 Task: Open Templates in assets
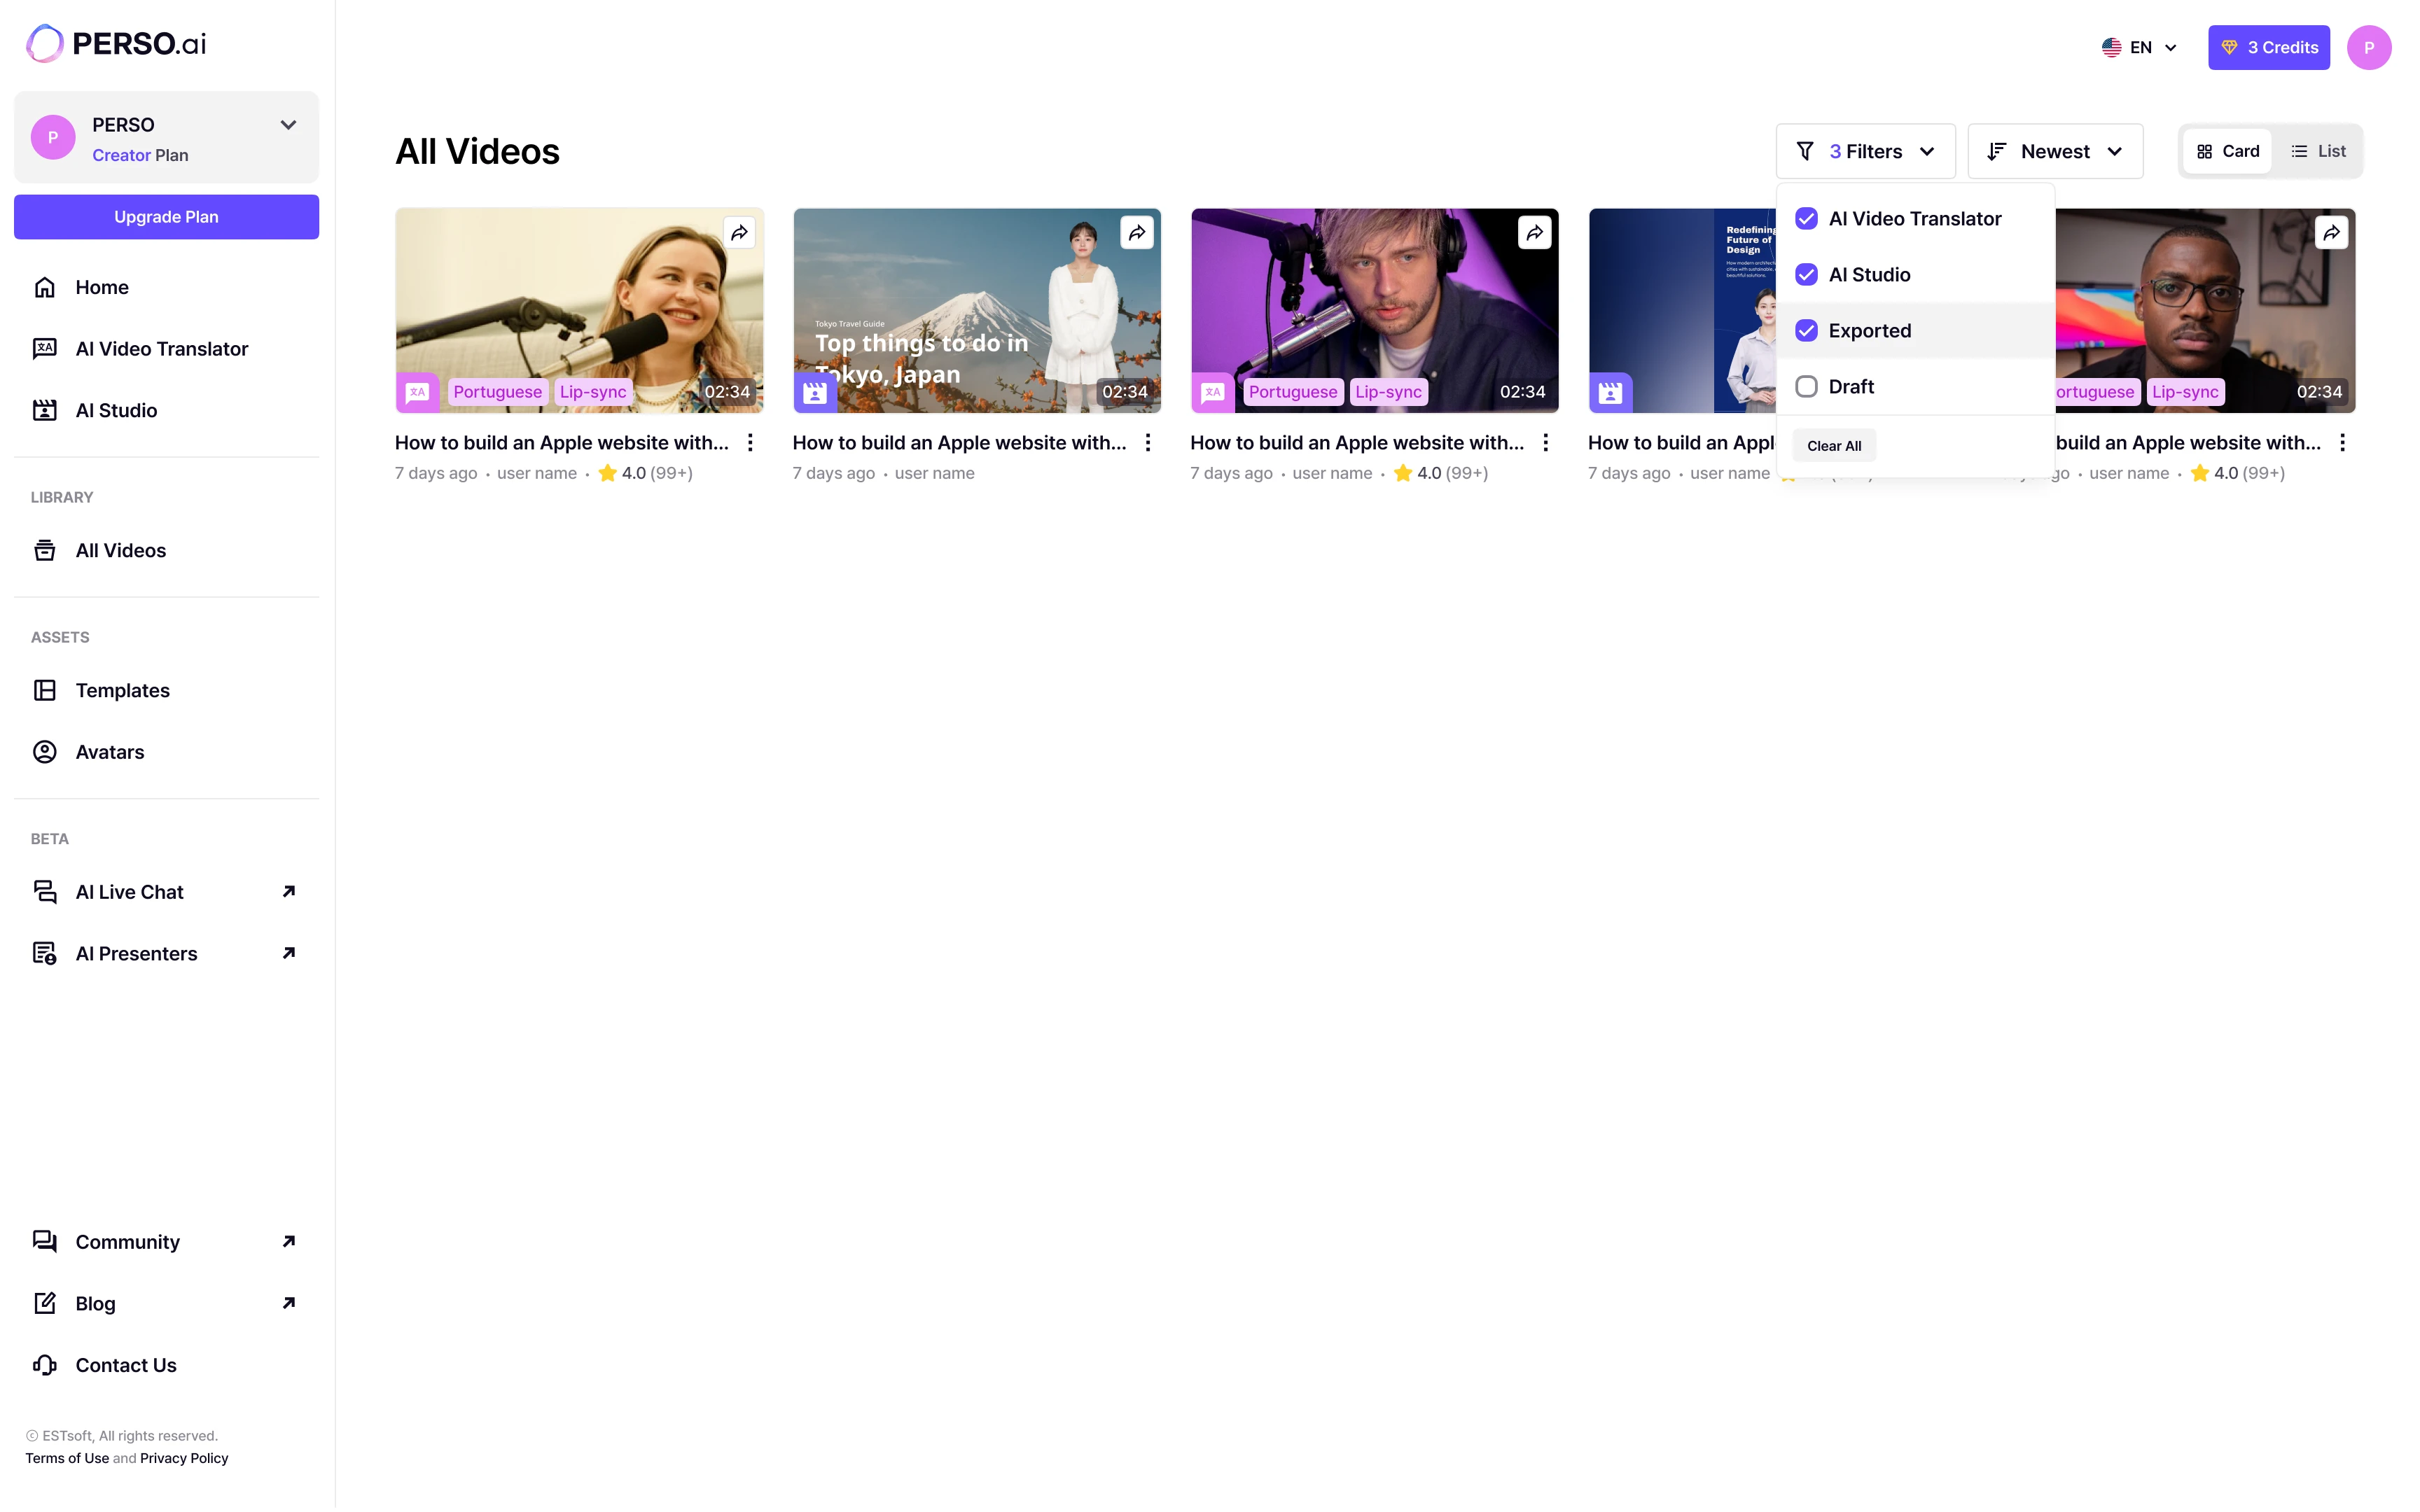pos(166,690)
